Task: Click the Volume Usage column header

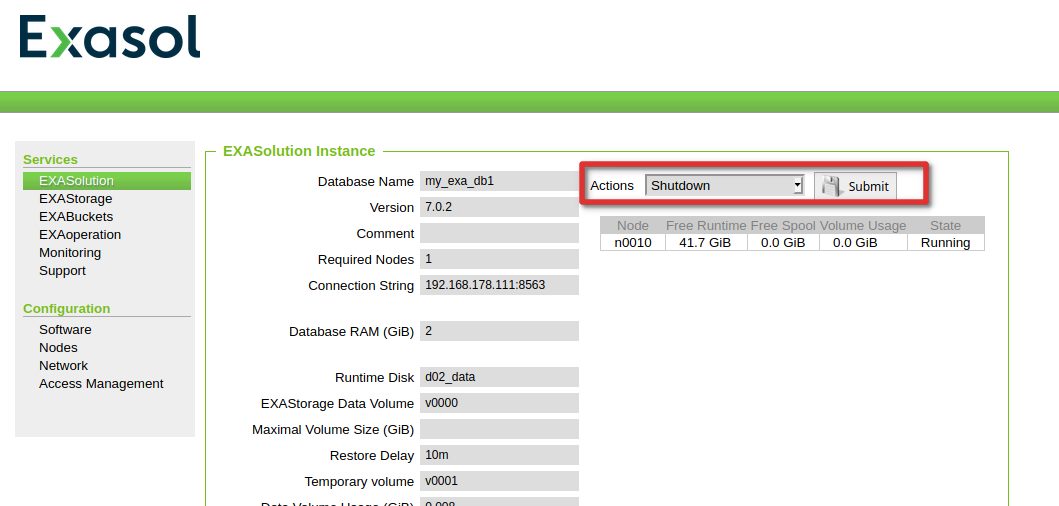Action: click(x=863, y=226)
